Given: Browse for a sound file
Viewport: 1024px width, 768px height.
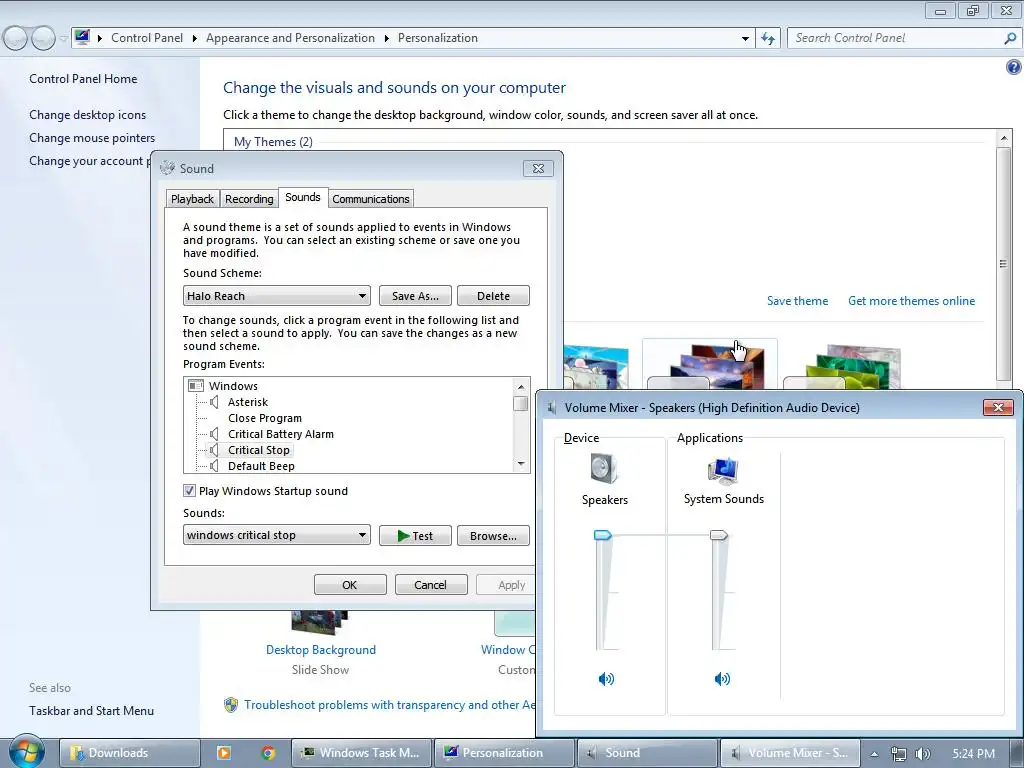Looking at the screenshot, I should tap(493, 536).
